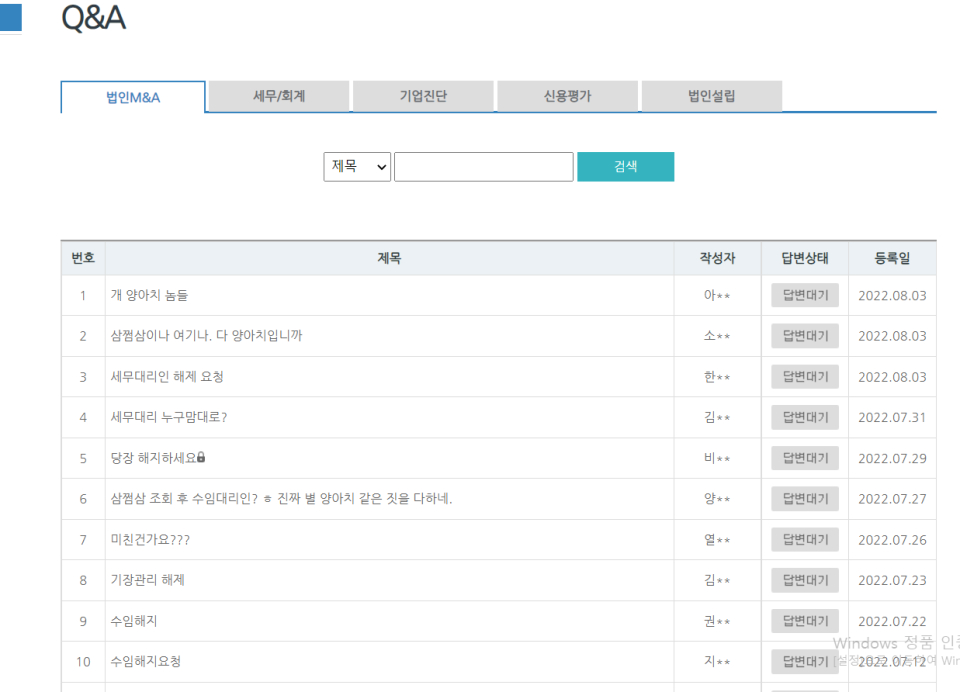This screenshot has height=692, width=960.
Task: Click the 등록일 column header
Action: 892,258
